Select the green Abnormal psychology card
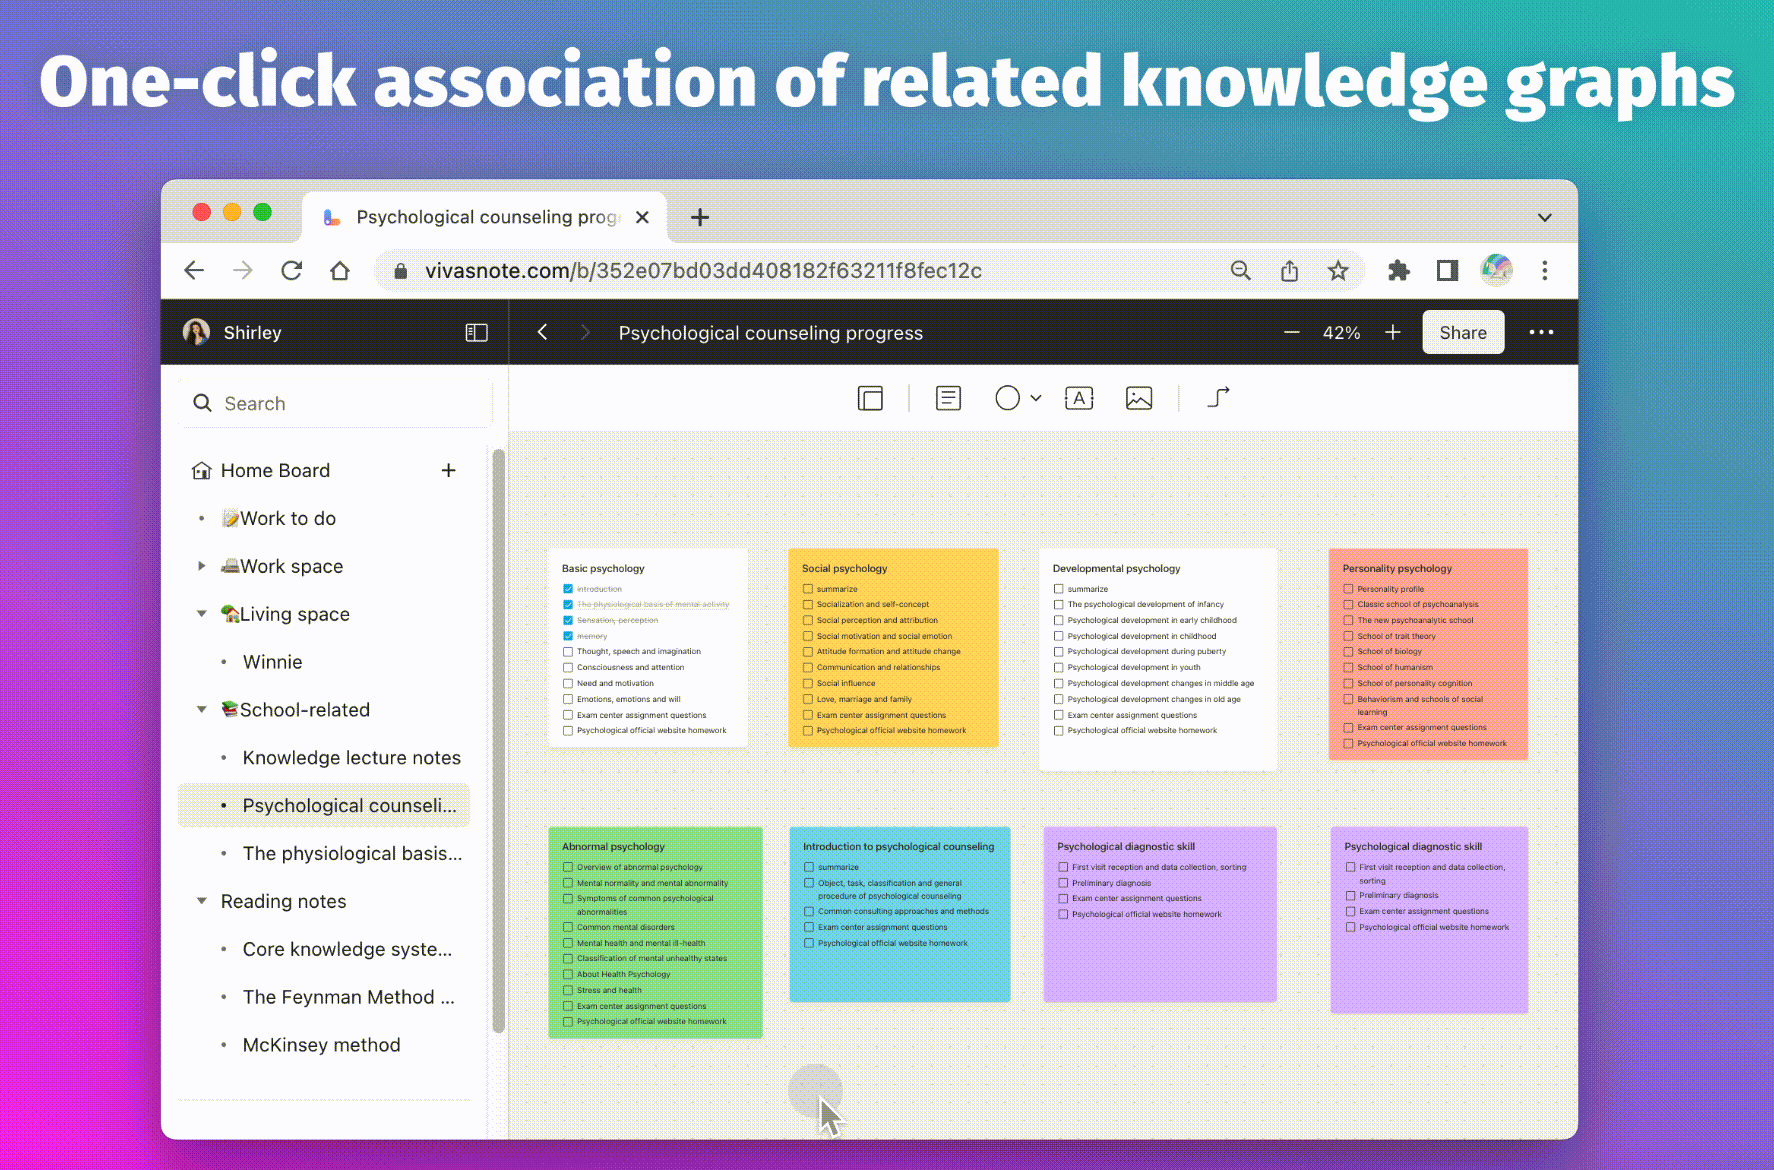The image size is (1774, 1170). tap(655, 932)
